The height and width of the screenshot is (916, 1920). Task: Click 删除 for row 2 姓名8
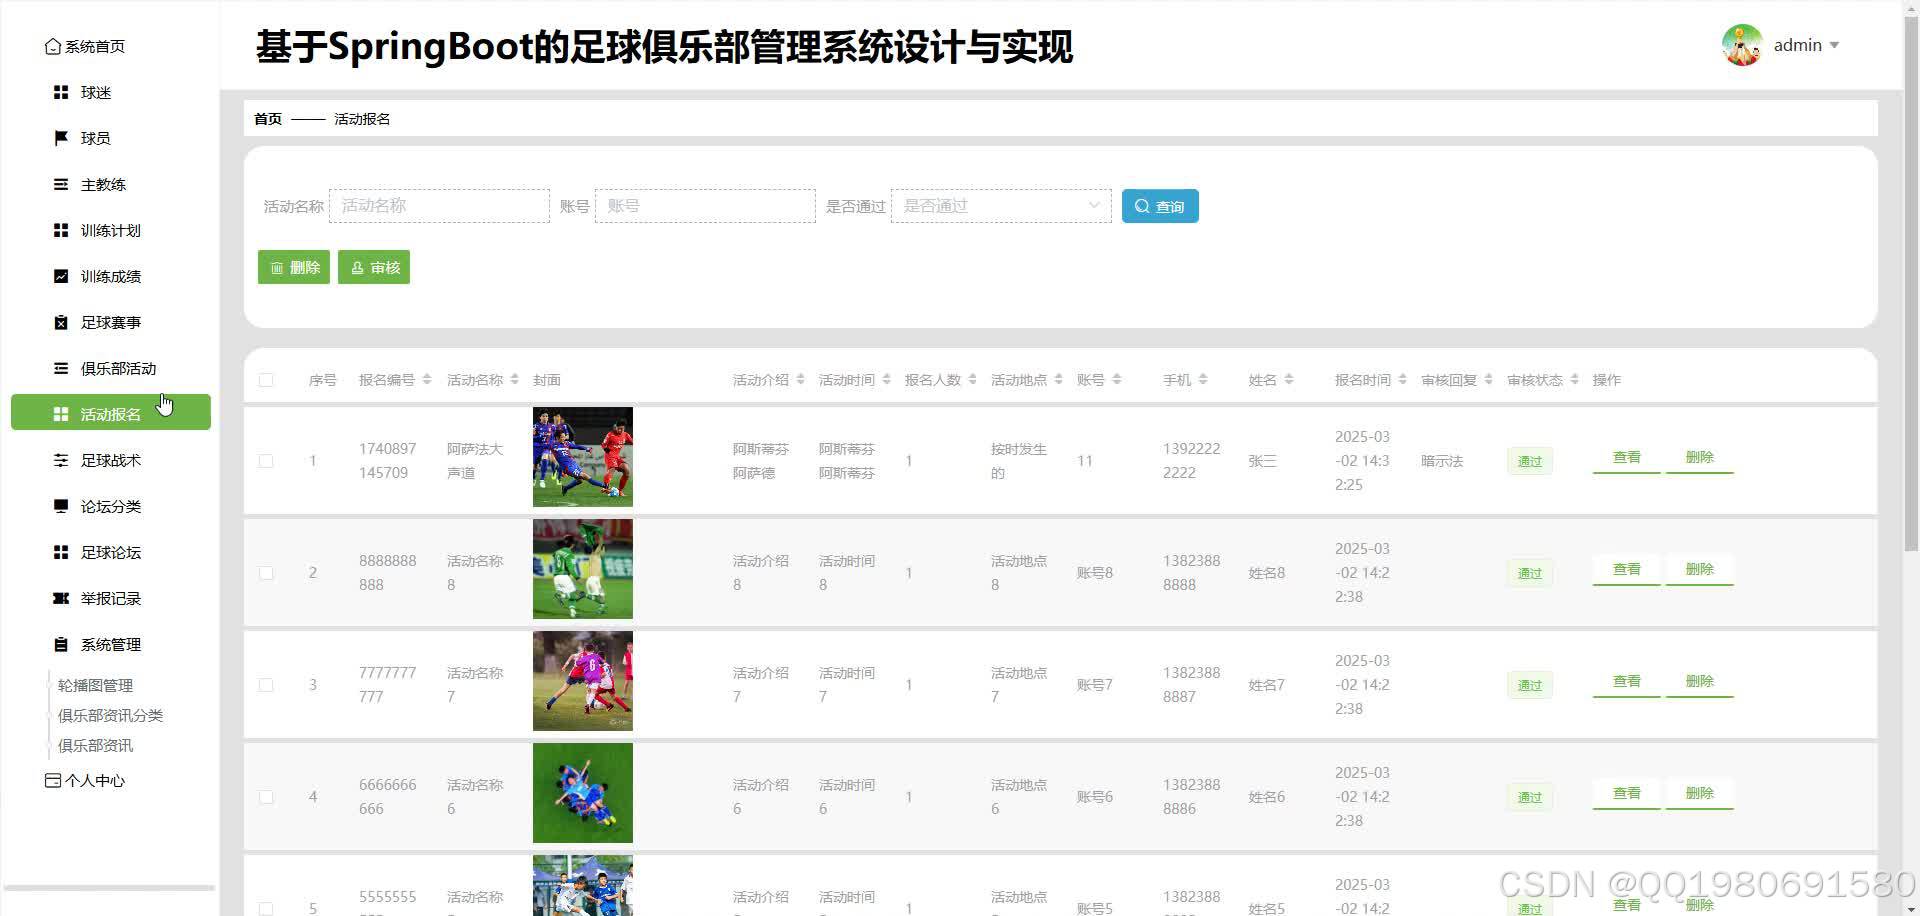pyautogui.click(x=1699, y=569)
